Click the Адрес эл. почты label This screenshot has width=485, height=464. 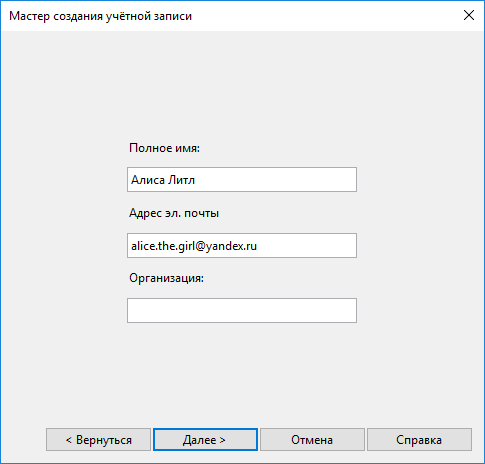[x=174, y=213]
